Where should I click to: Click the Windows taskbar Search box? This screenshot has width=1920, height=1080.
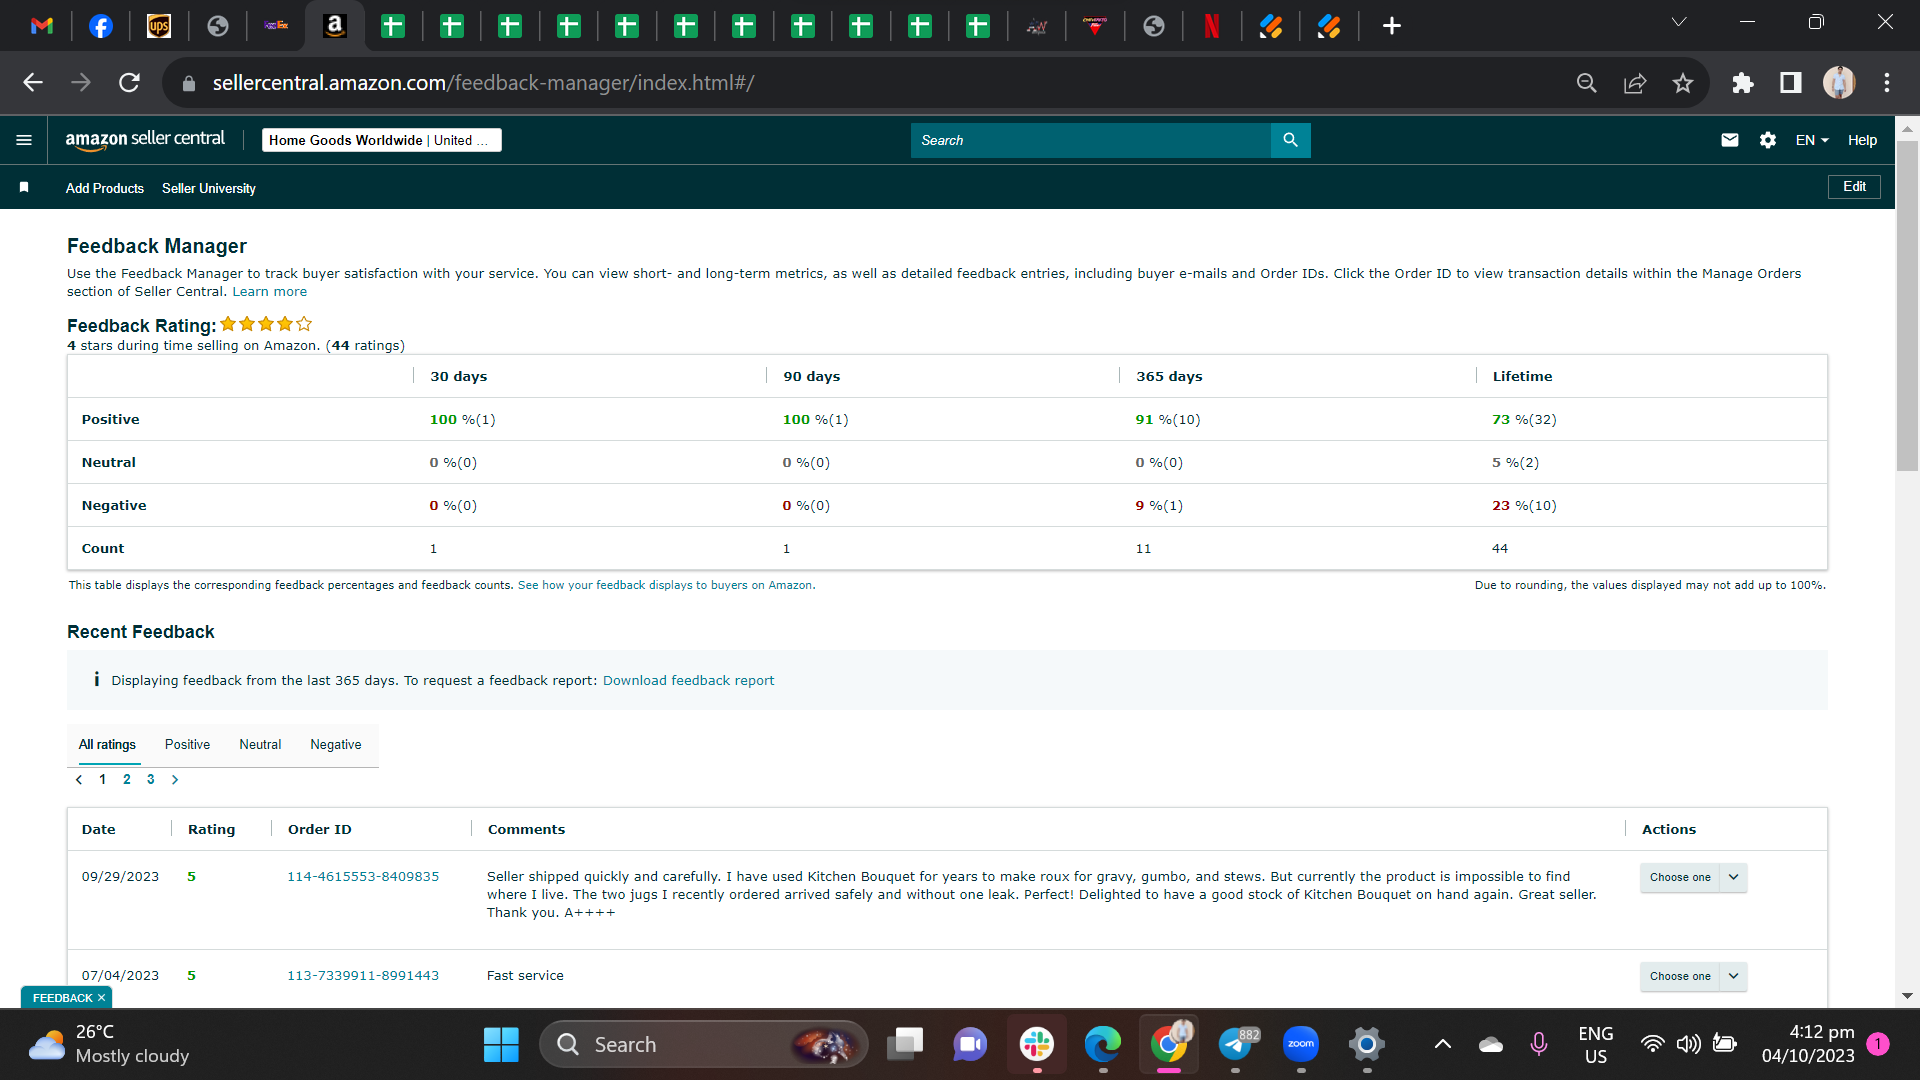click(x=704, y=1045)
